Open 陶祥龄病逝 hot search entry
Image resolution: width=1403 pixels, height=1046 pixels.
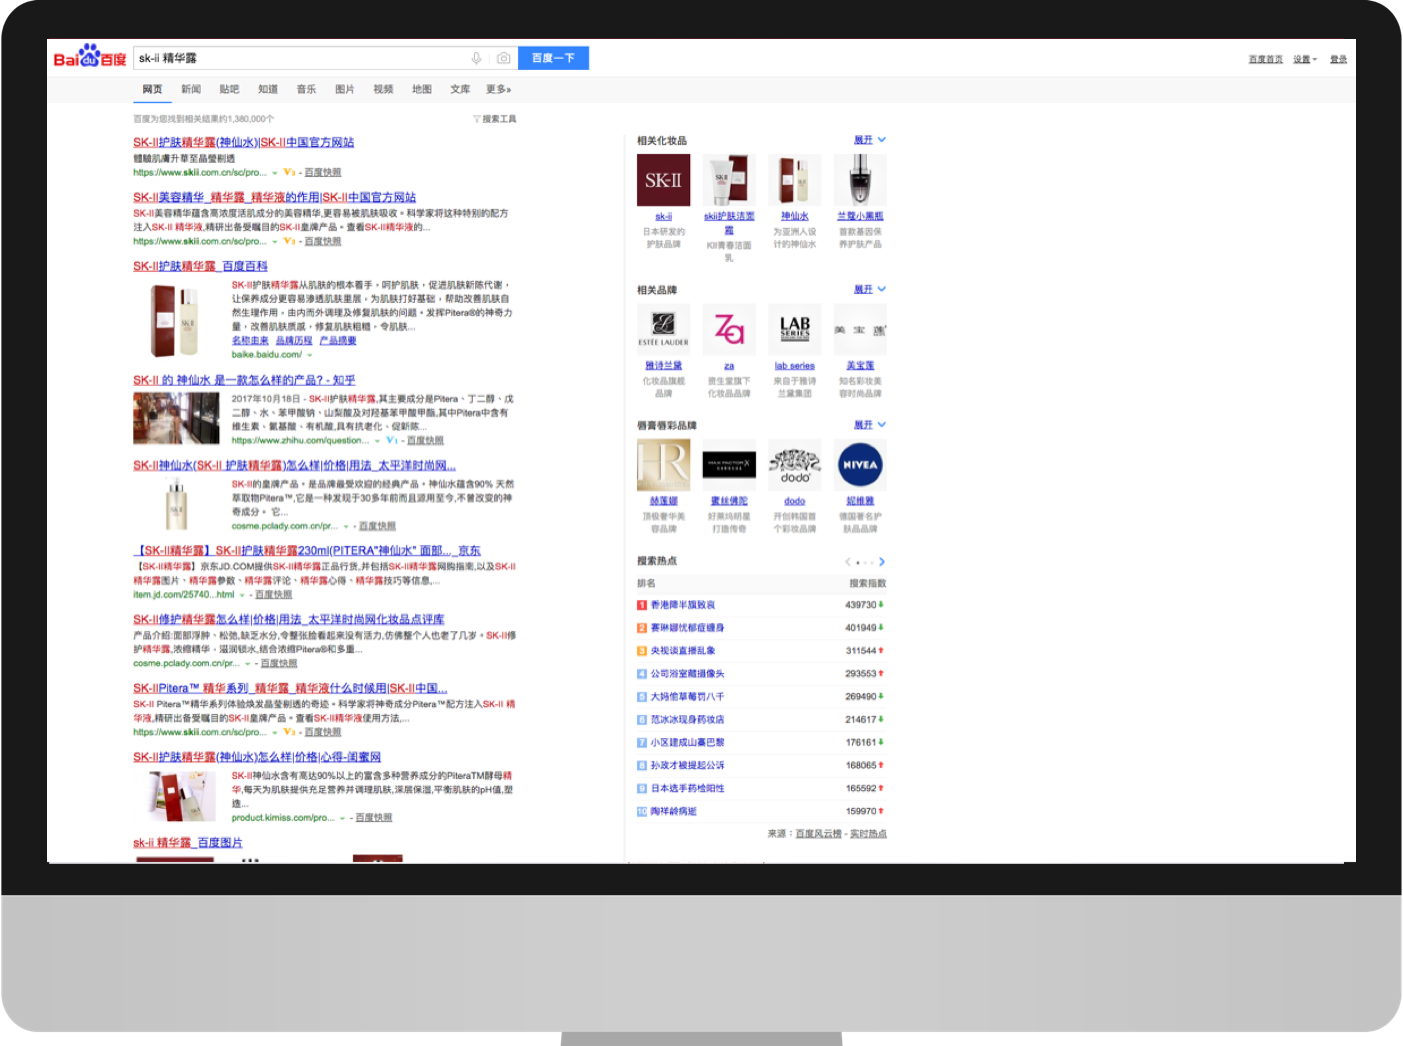click(x=674, y=812)
